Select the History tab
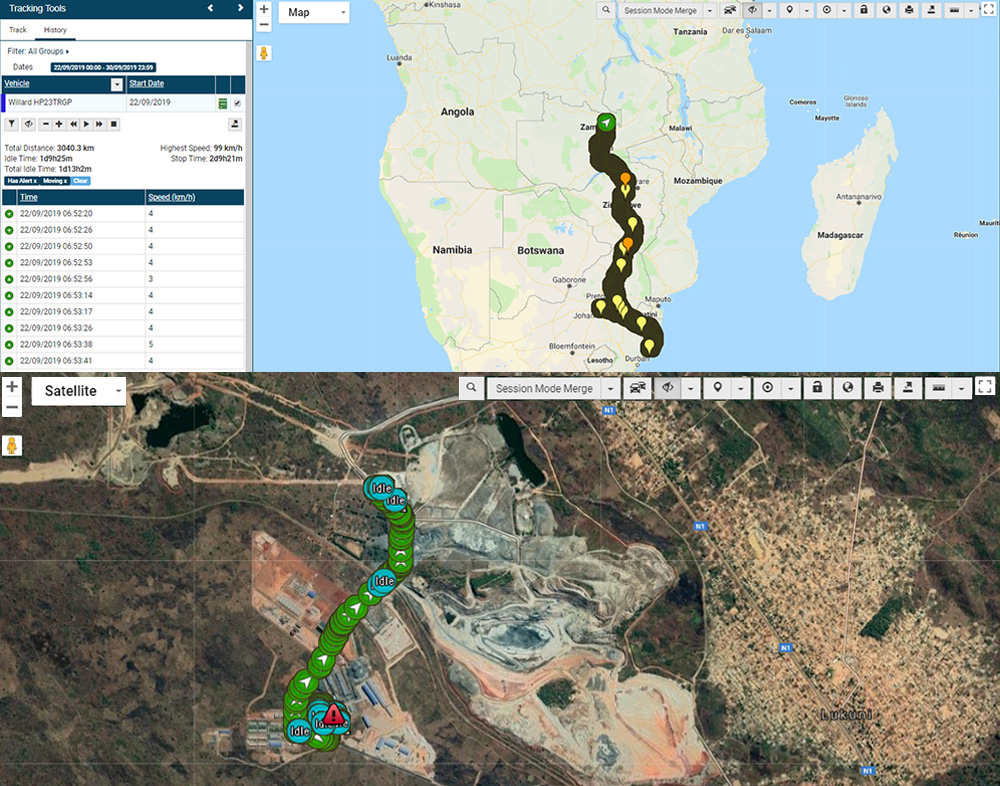The height and width of the screenshot is (786, 1000). pos(55,30)
